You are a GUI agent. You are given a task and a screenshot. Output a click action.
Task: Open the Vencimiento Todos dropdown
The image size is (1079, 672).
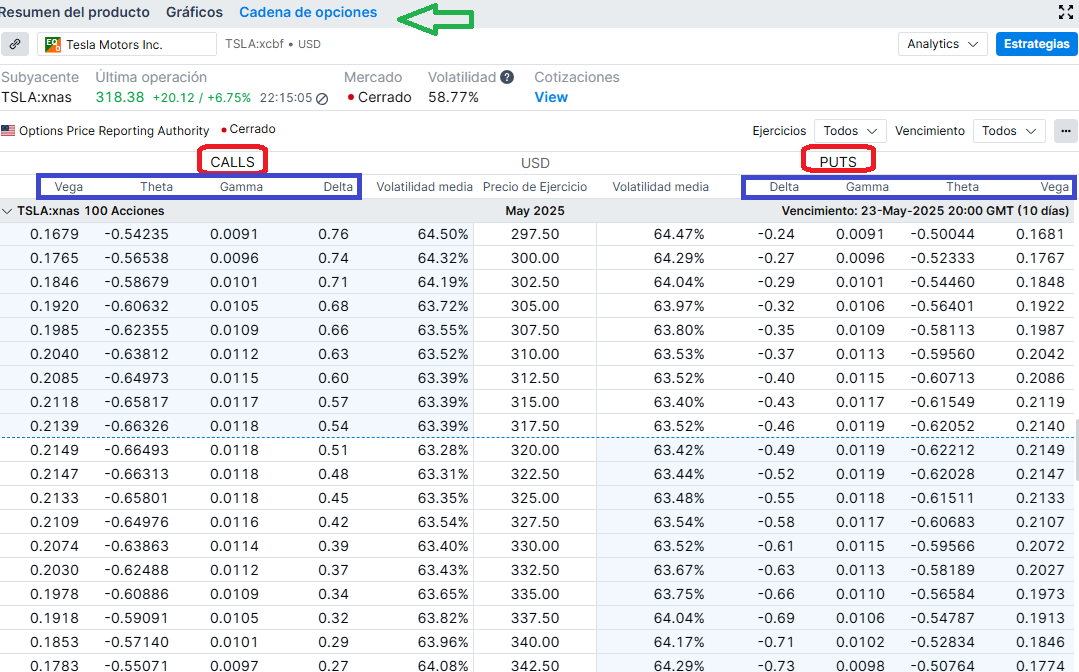point(1009,131)
